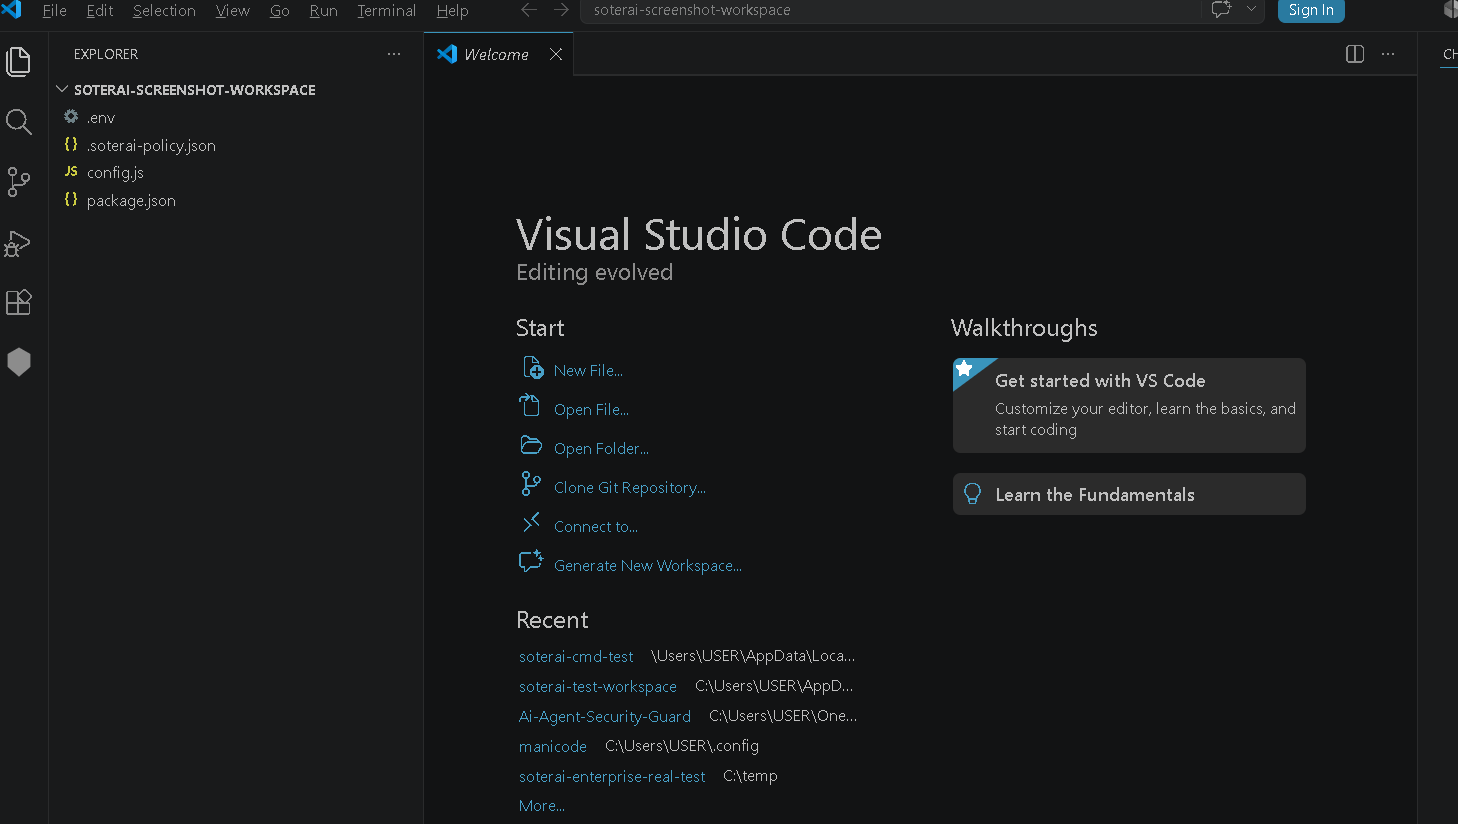The image size is (1458, 824).
Task: Click the star badge on Get started card
Action: [x=965, y=368]
